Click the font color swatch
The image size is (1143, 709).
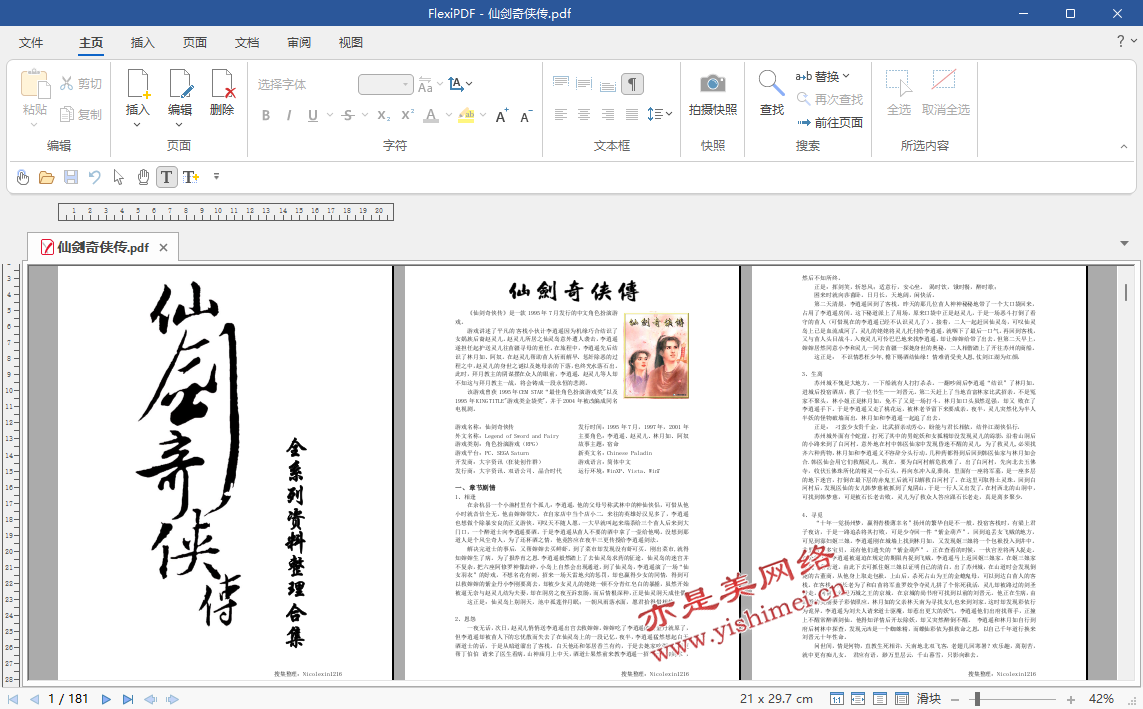click(432, 115)
